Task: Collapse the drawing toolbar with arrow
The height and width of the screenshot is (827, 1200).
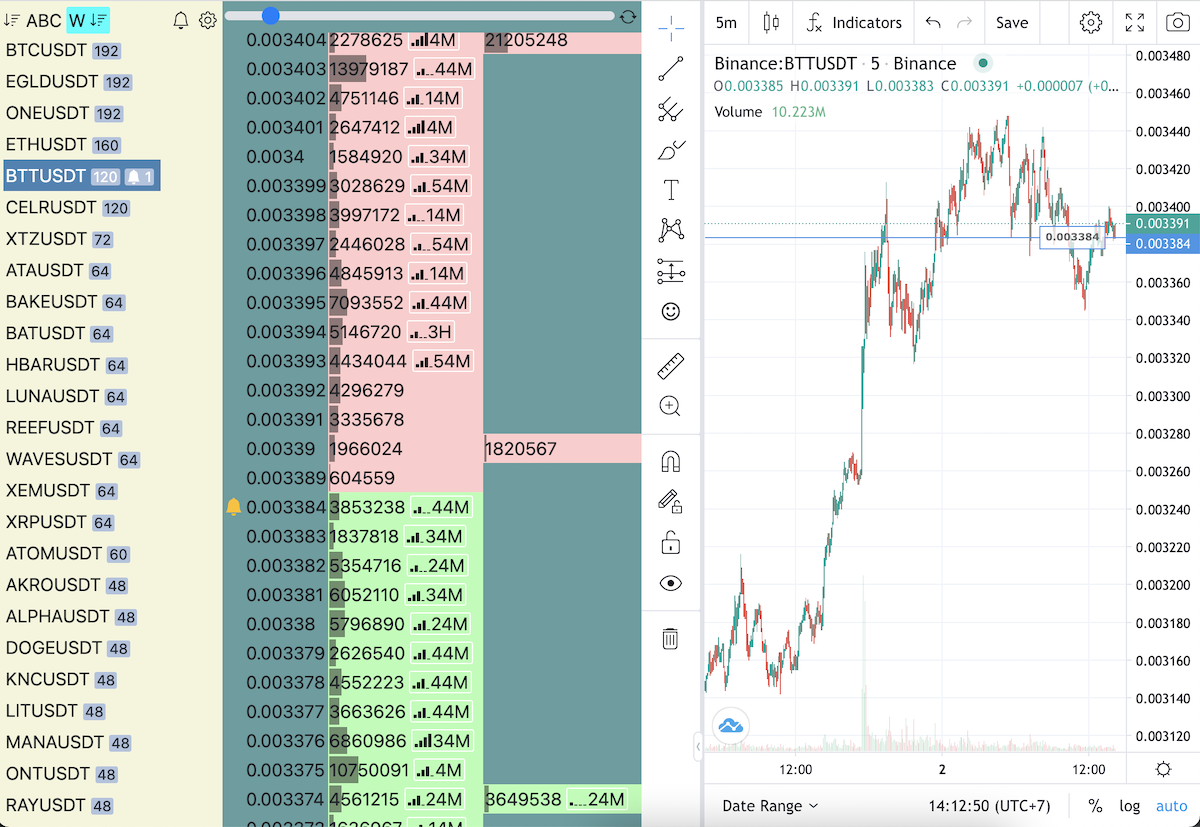Action: pos(697,746)
